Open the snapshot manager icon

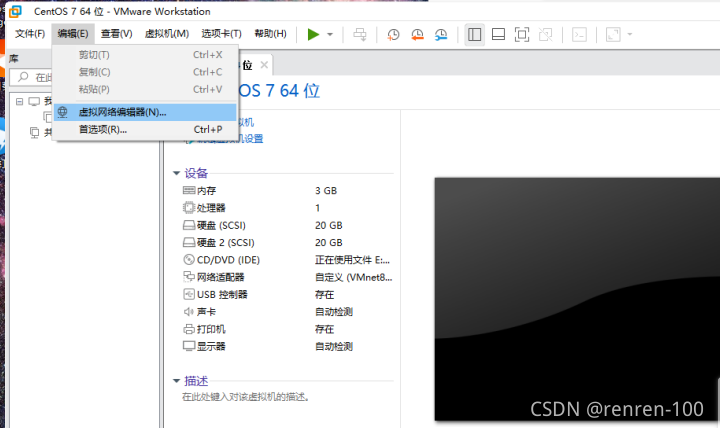(x=441, y=34)
